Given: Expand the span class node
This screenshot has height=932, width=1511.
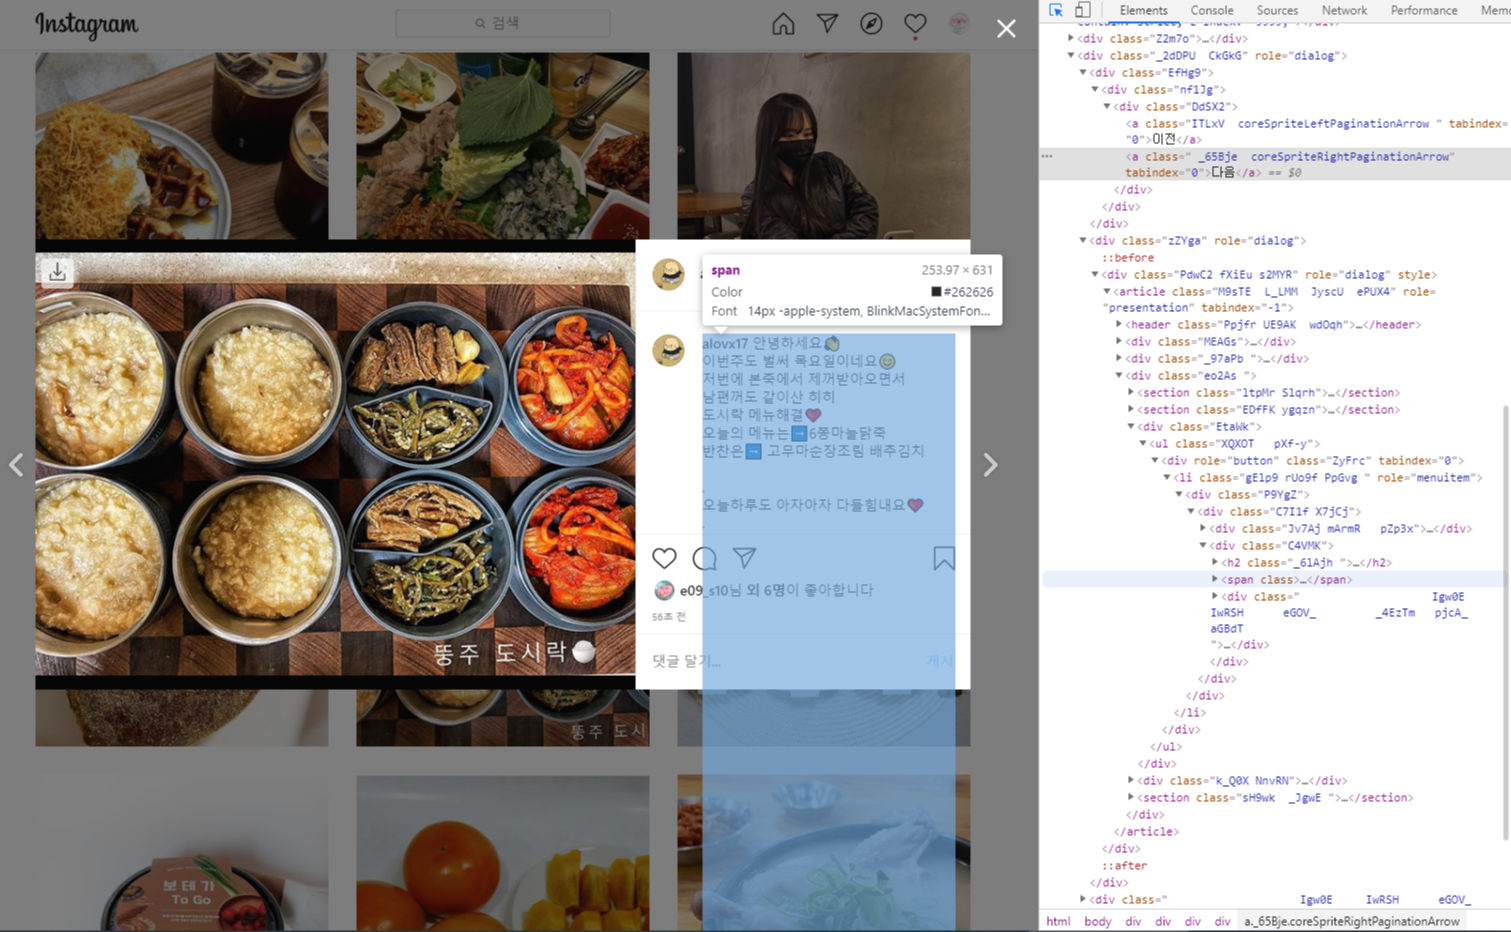Looking at the screenshot, I should click(x=1215, y=579).
